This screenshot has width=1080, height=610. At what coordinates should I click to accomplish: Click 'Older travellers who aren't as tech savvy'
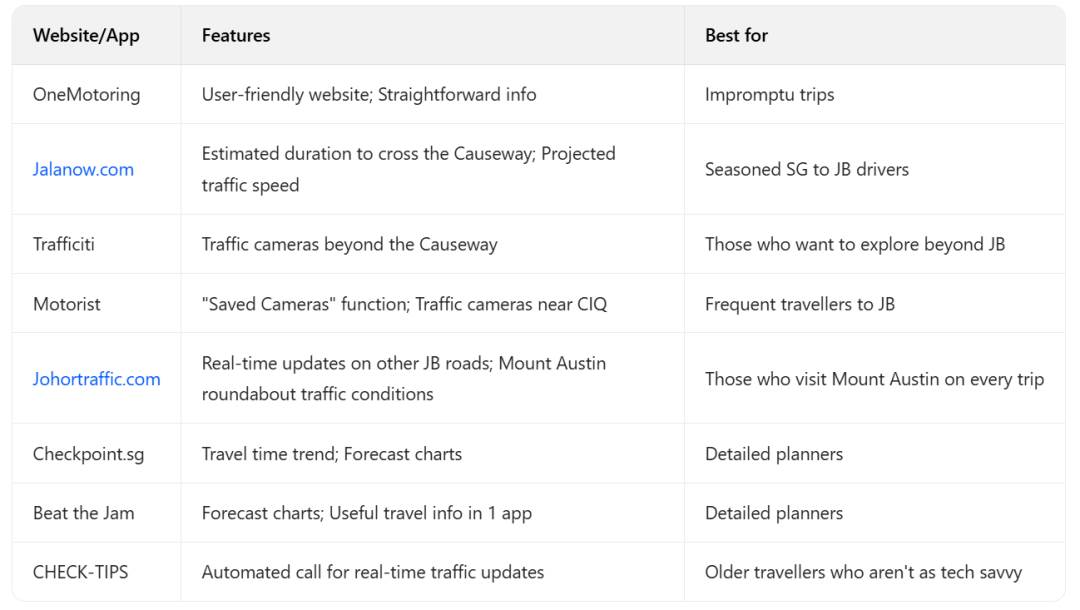863,573
